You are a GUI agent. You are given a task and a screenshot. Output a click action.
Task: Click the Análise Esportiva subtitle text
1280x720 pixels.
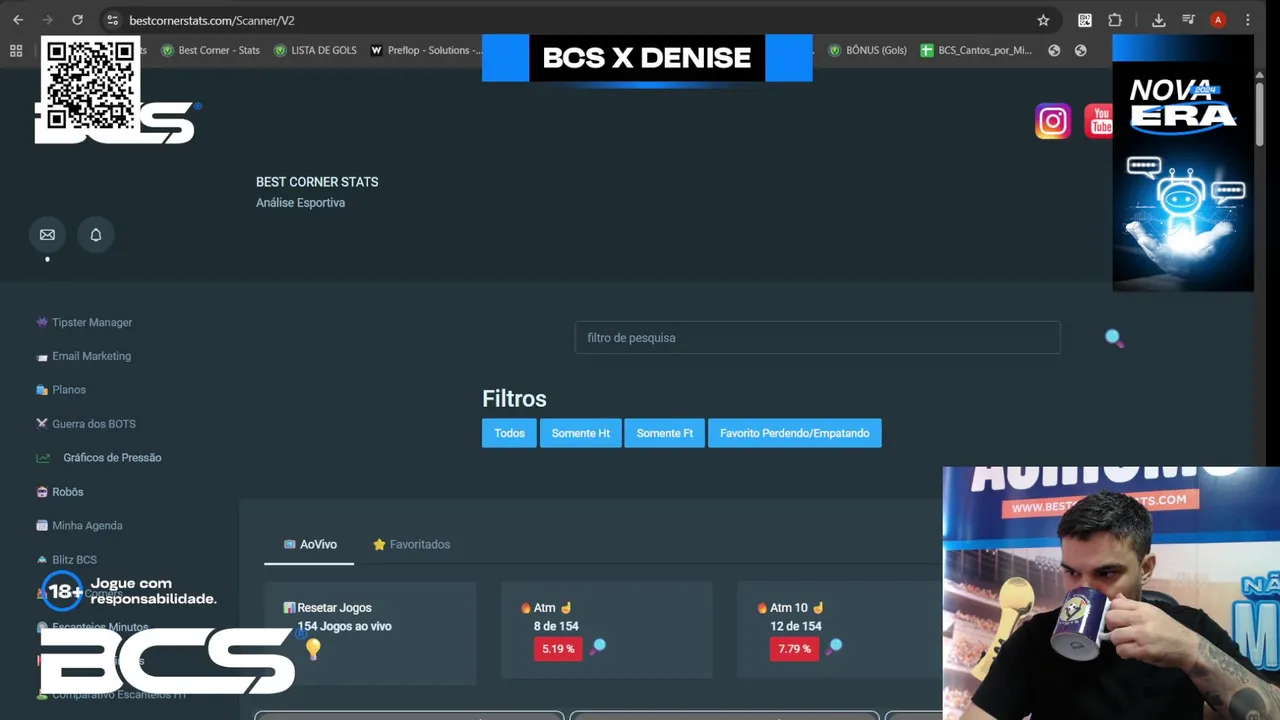(300, 203)
